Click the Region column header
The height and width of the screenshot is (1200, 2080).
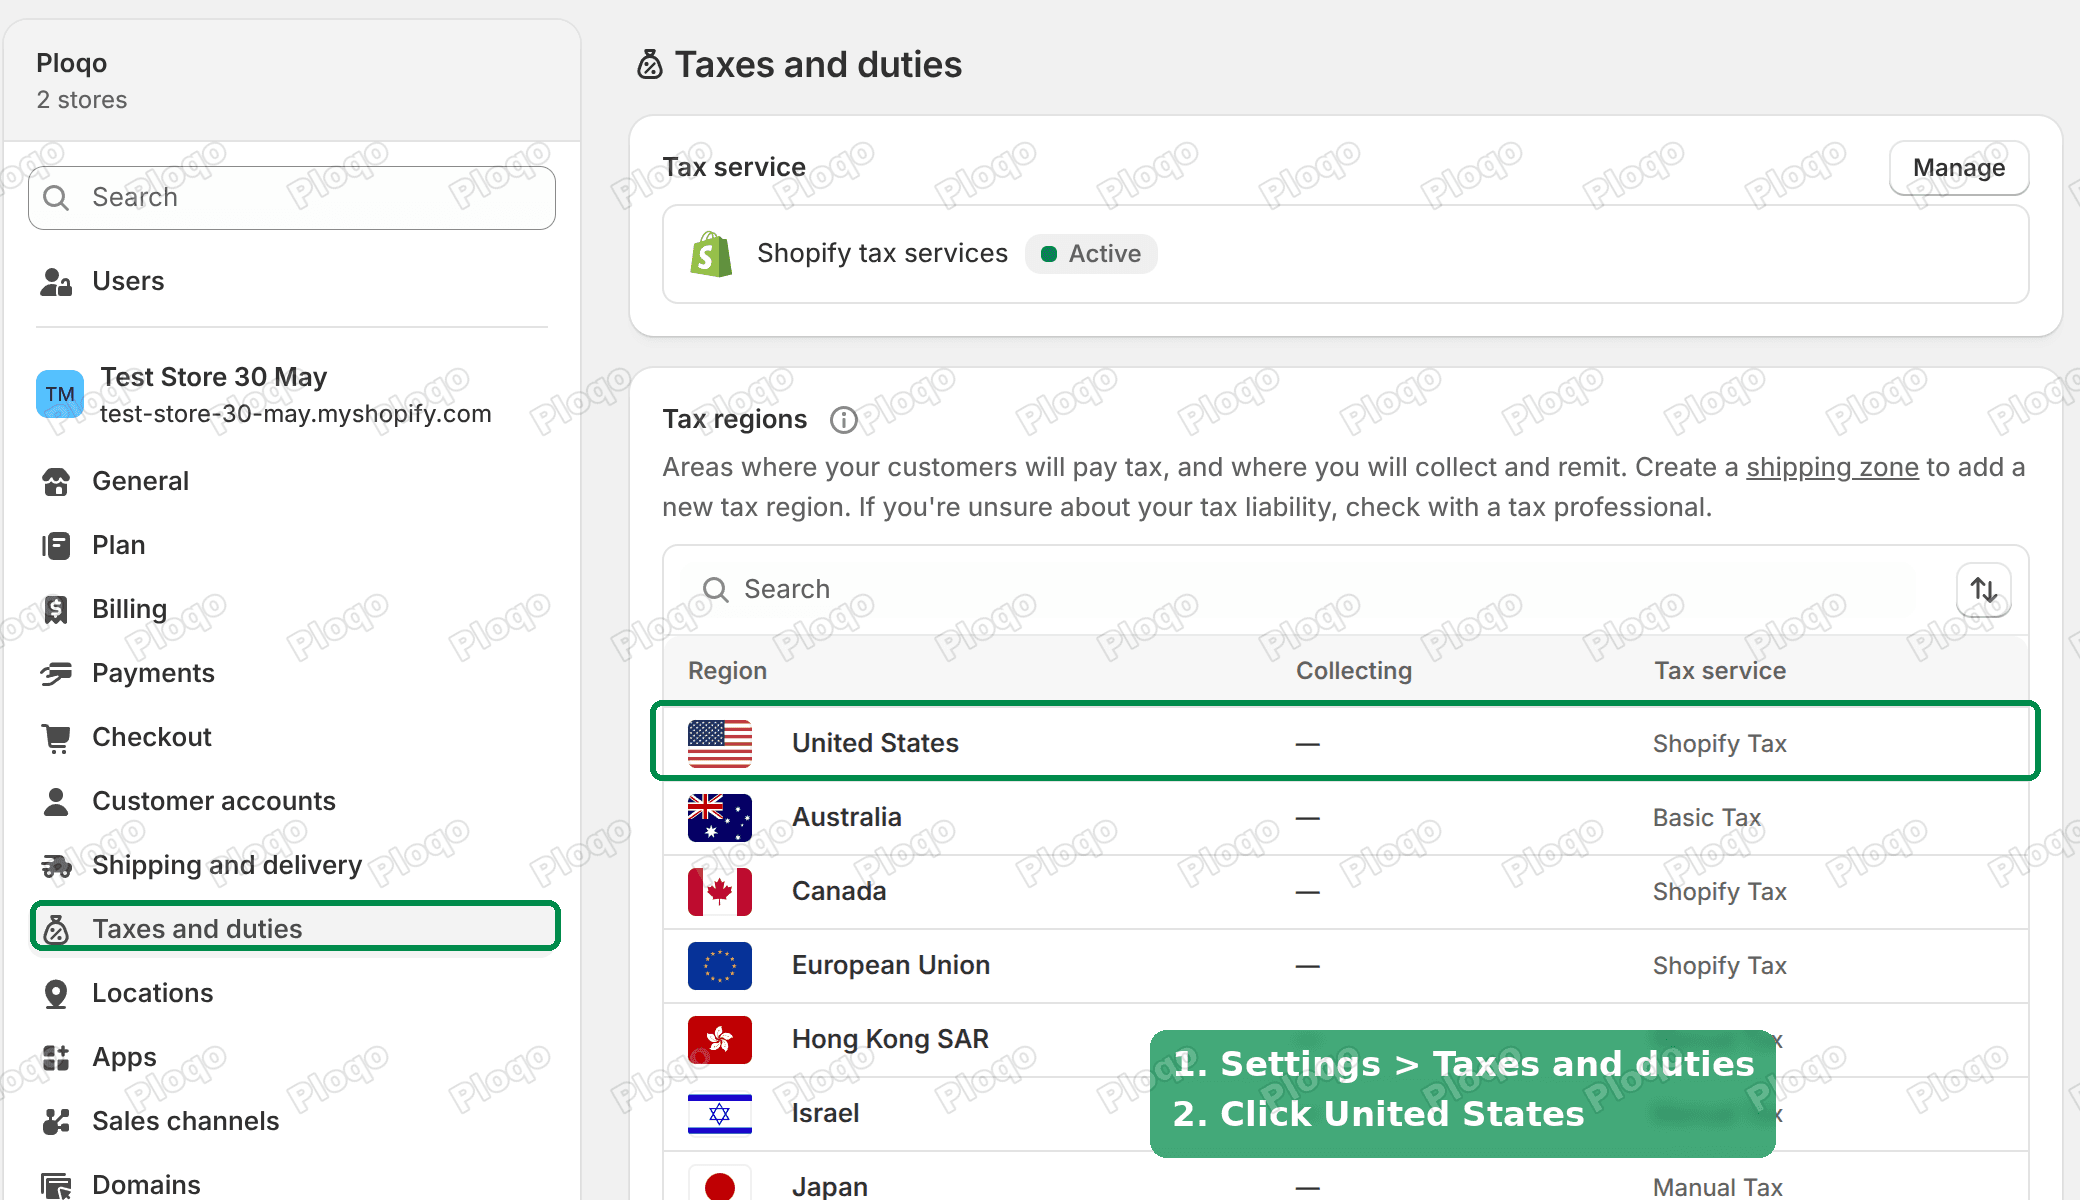(727, 672)
